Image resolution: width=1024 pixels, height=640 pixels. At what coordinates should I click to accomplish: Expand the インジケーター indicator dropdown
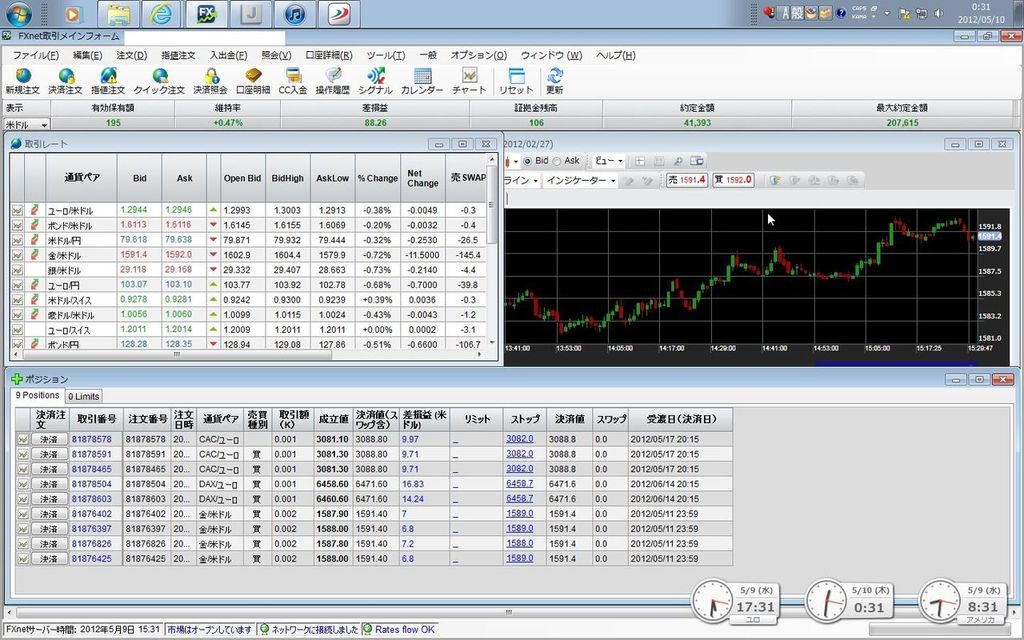[581, 180]
